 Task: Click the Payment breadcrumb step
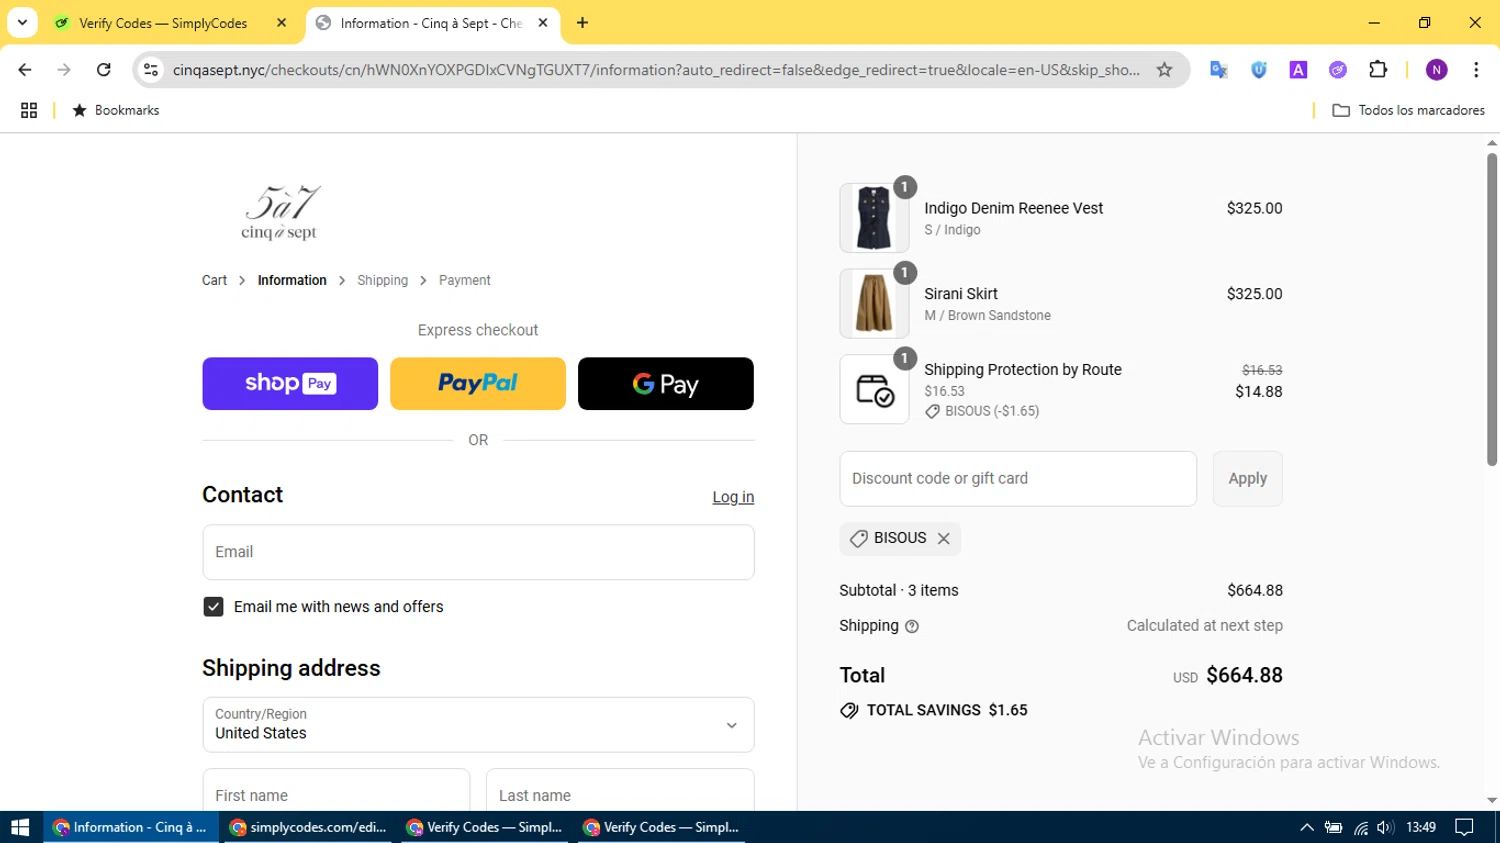pos(464,280)
